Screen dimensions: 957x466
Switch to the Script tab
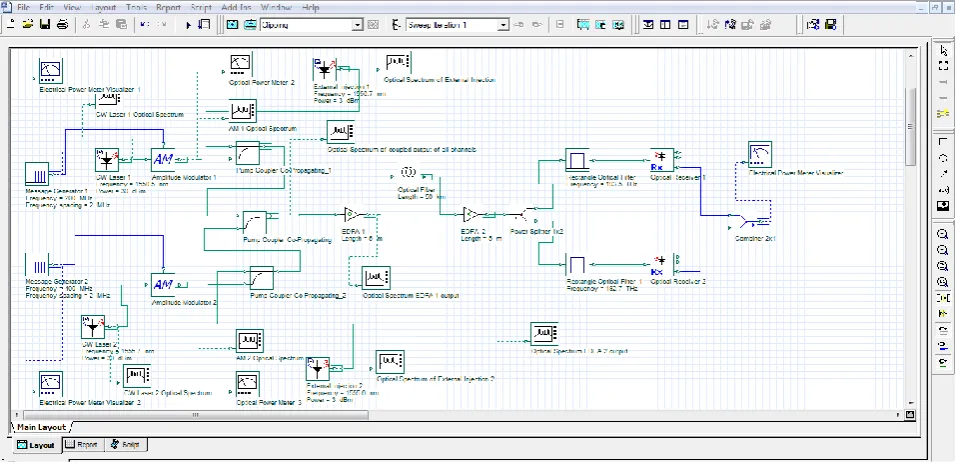125,445
